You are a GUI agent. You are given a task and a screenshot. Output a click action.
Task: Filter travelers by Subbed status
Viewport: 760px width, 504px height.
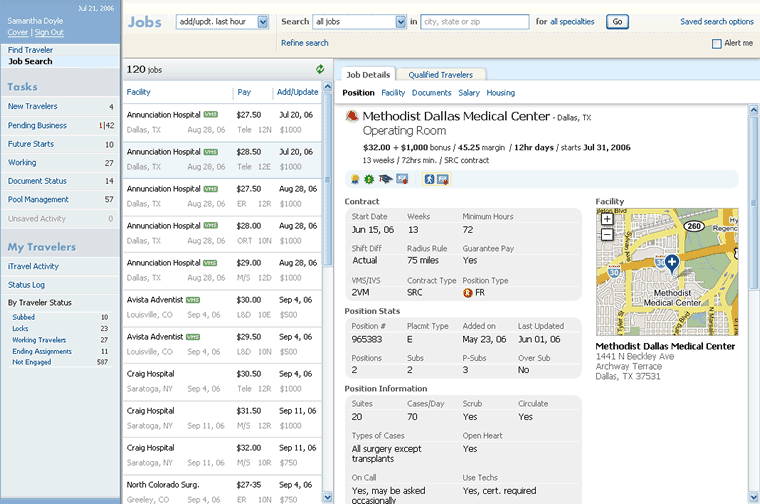click(x=23, y=317)
